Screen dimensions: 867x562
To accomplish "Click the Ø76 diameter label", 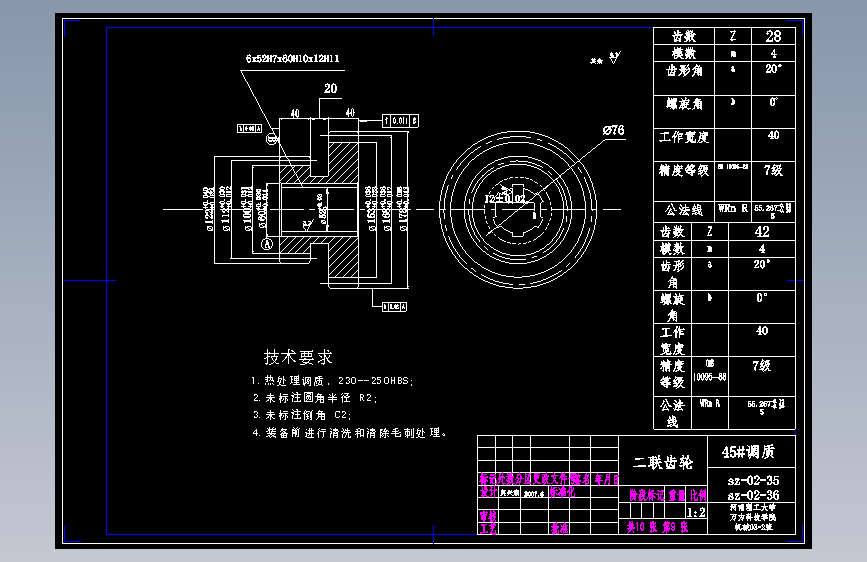I will coord(614,131).
